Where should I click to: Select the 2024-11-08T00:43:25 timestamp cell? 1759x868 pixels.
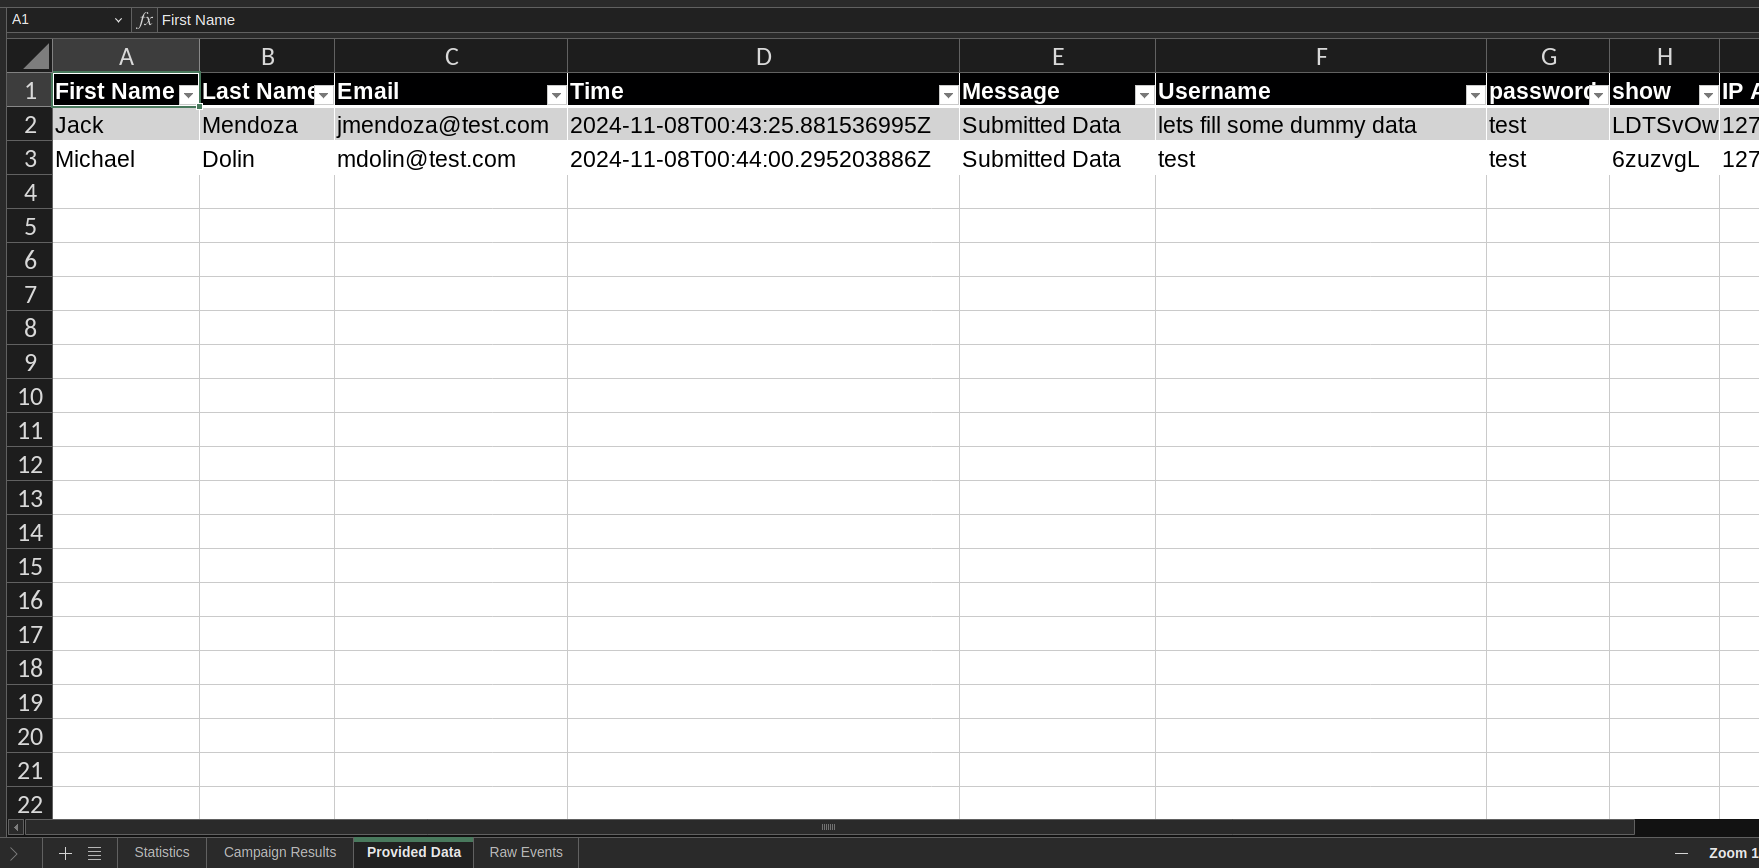763,125
